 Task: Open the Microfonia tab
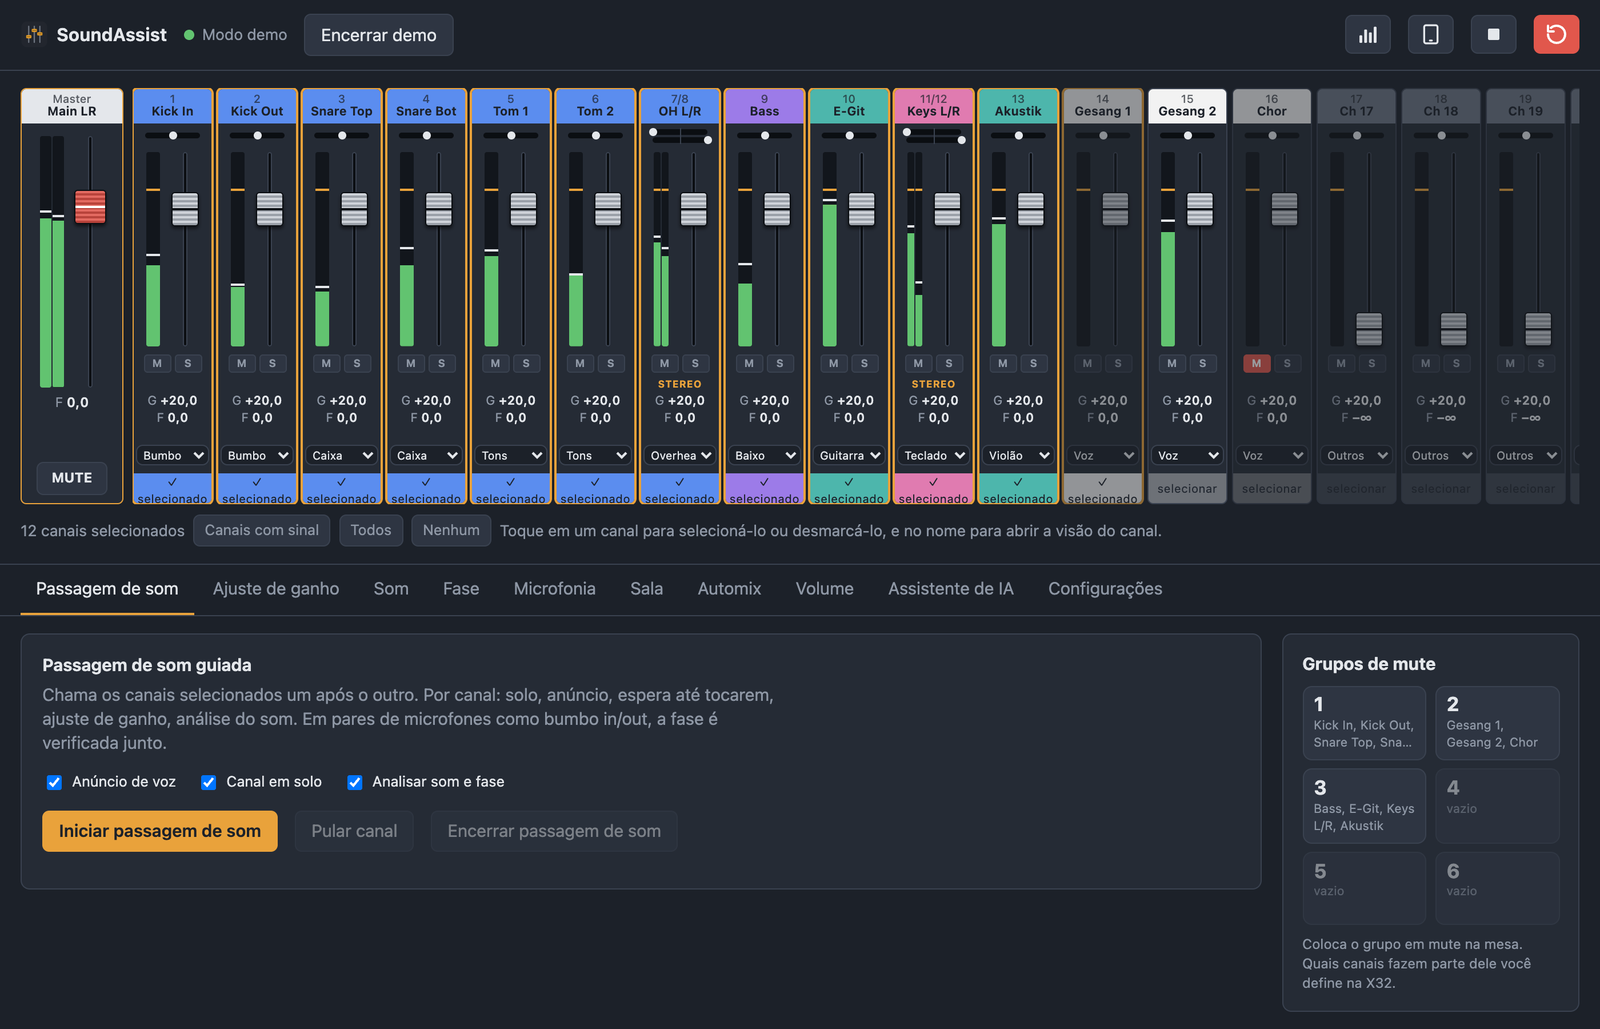[x=555, y=589]
